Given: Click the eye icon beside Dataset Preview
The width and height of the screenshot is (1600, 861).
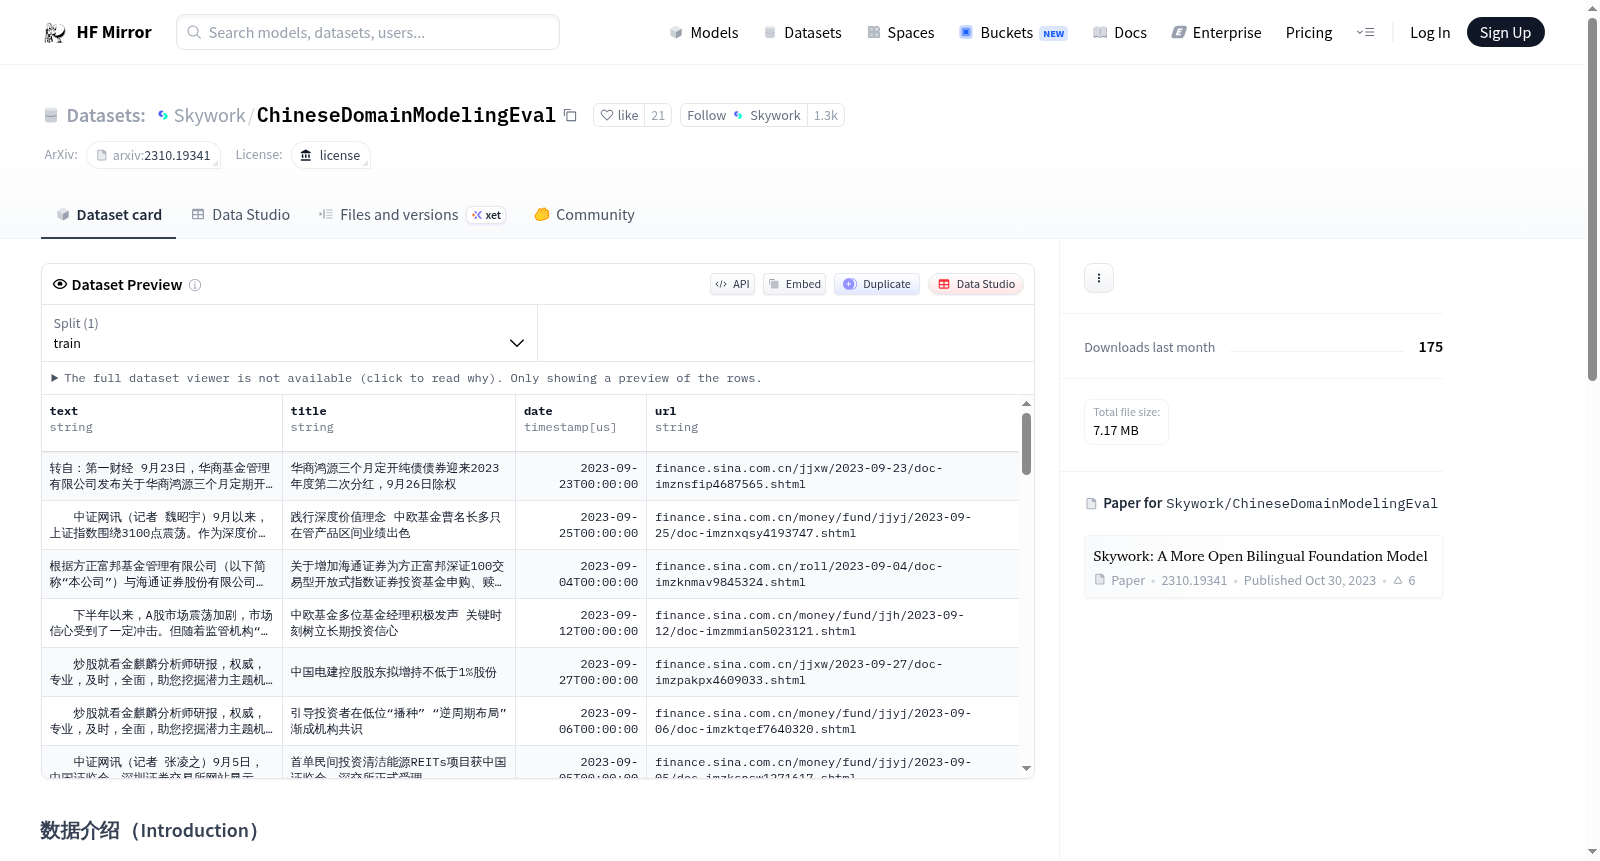Looking at the screenshot, I should (x=60, y=284).
